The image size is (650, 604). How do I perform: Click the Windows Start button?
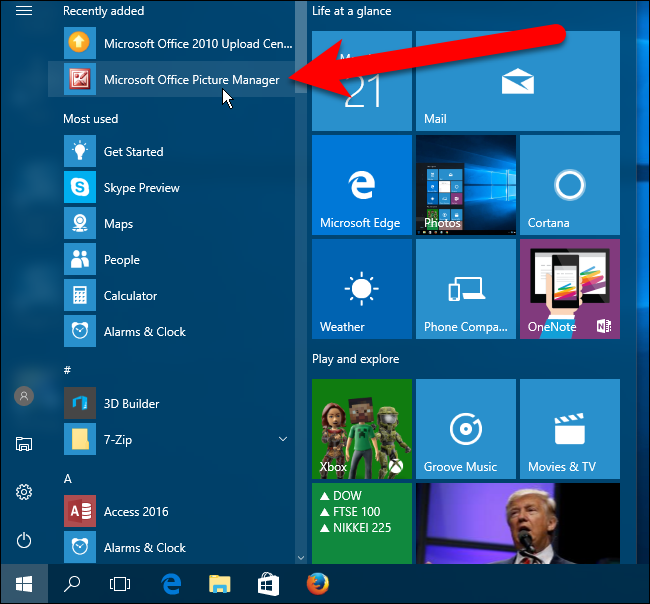(x=24, y=584)
